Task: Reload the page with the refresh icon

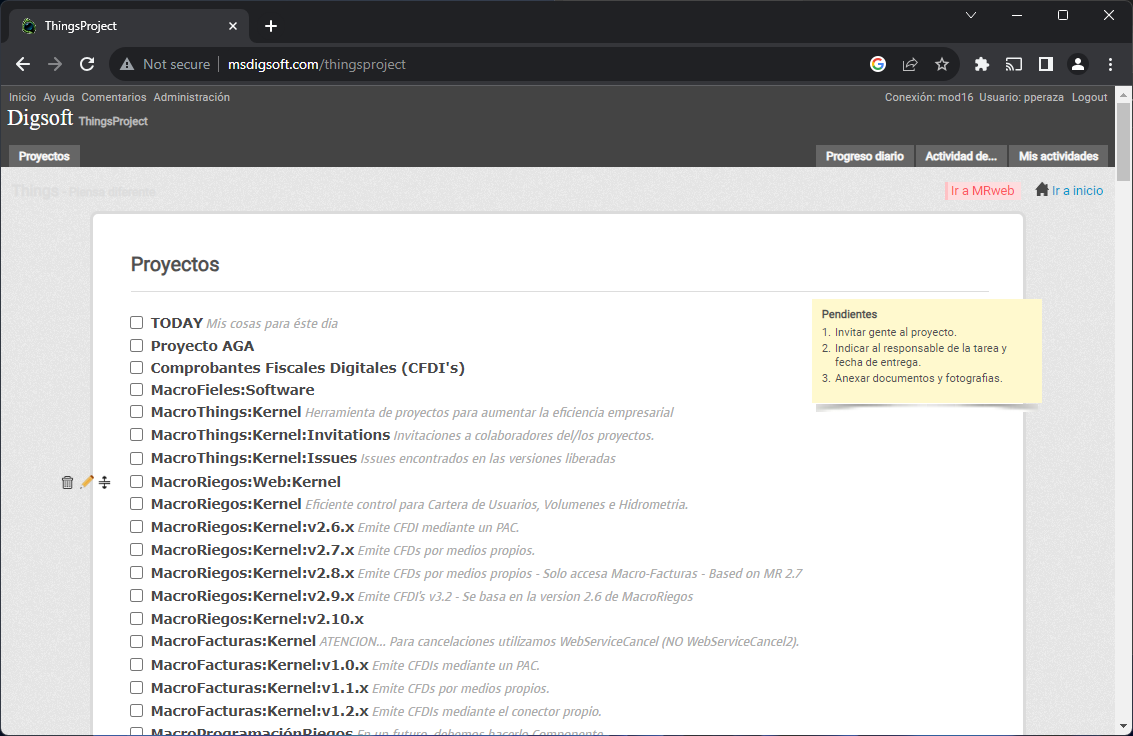Action: [87, 64]
